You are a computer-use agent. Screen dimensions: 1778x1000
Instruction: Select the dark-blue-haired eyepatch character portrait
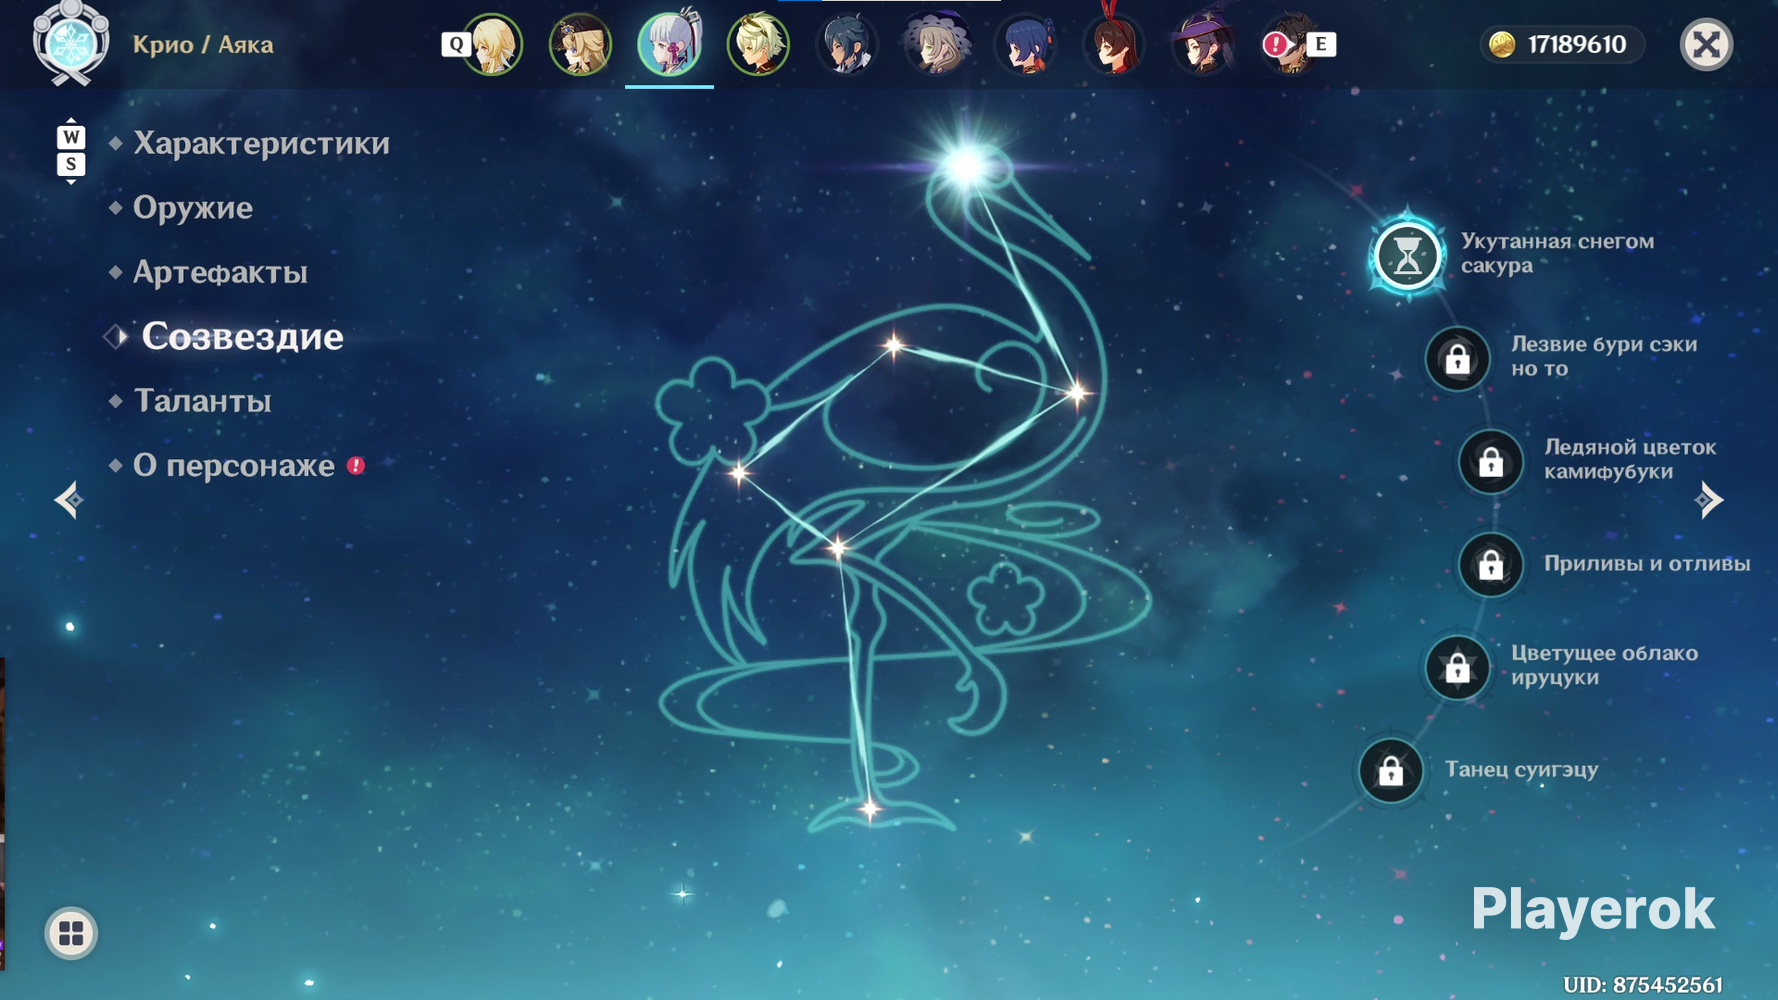tap(847, 44)
